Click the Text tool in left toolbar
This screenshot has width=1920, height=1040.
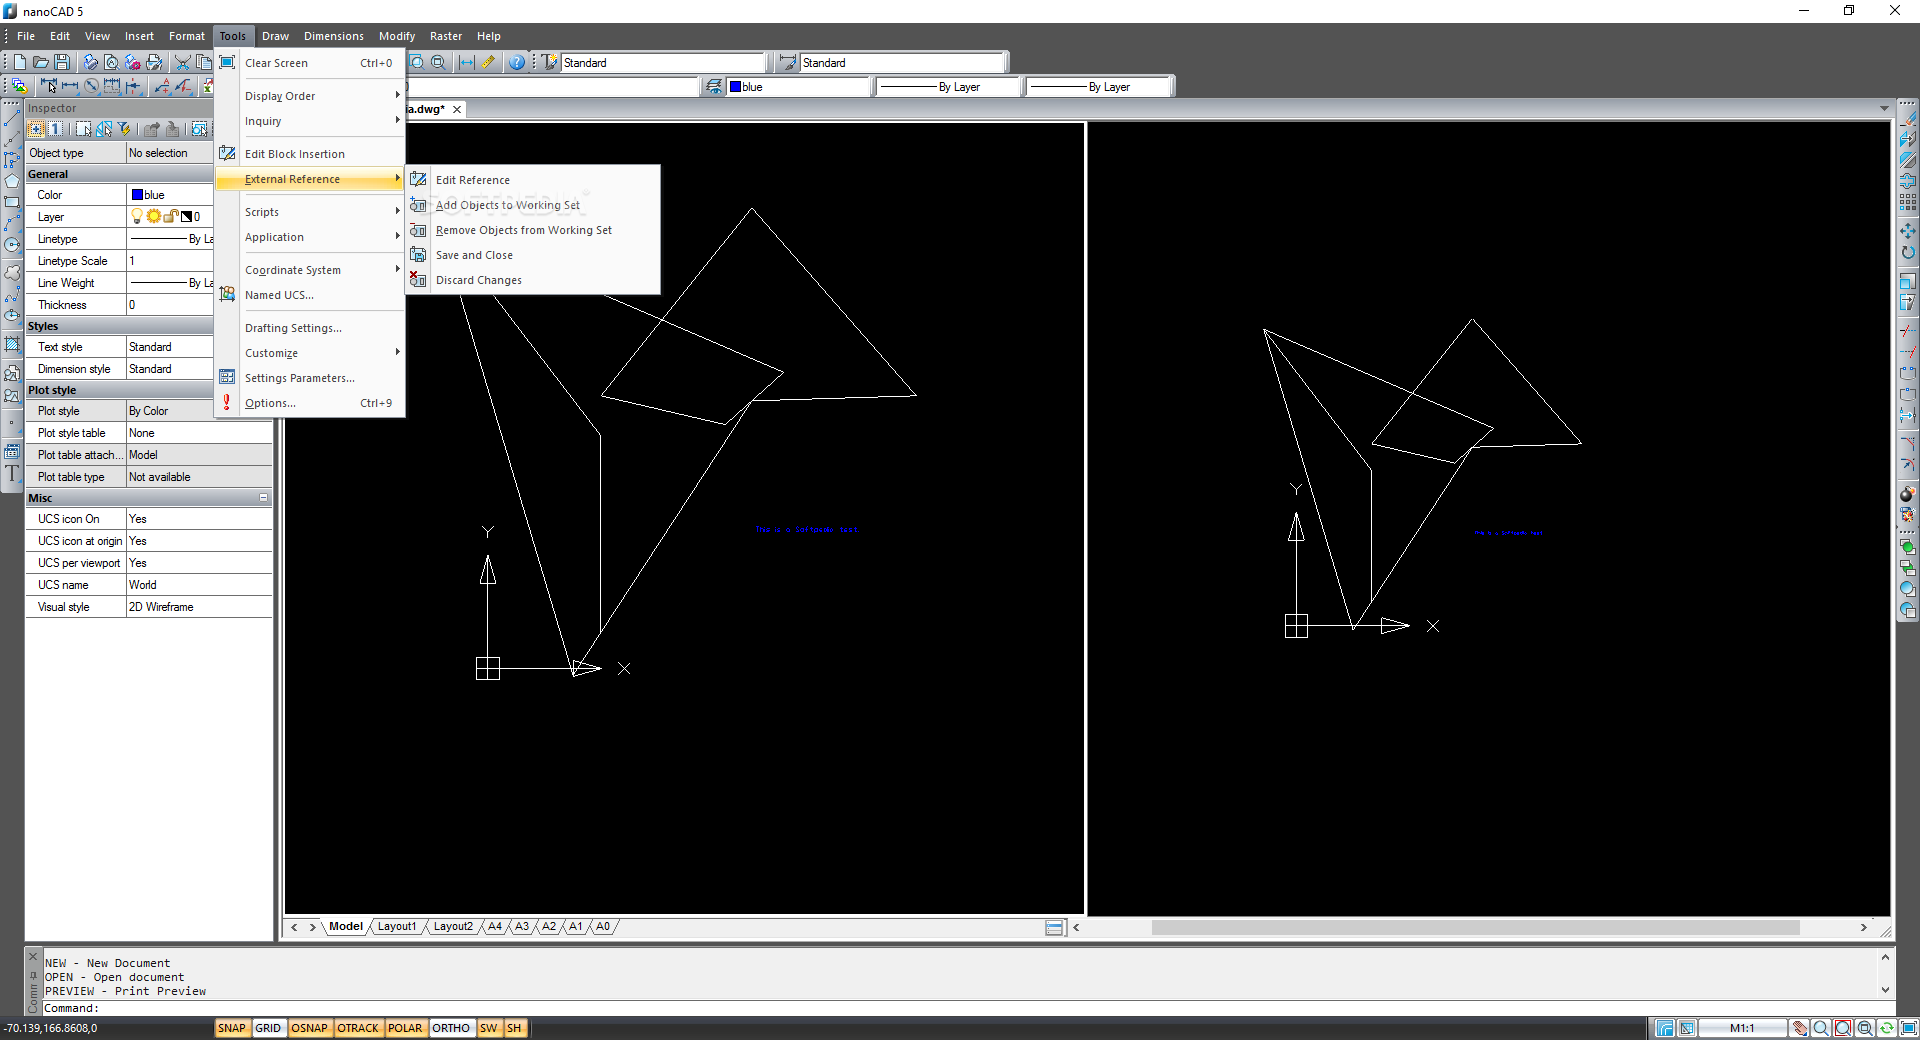click(x=12, y=474)
